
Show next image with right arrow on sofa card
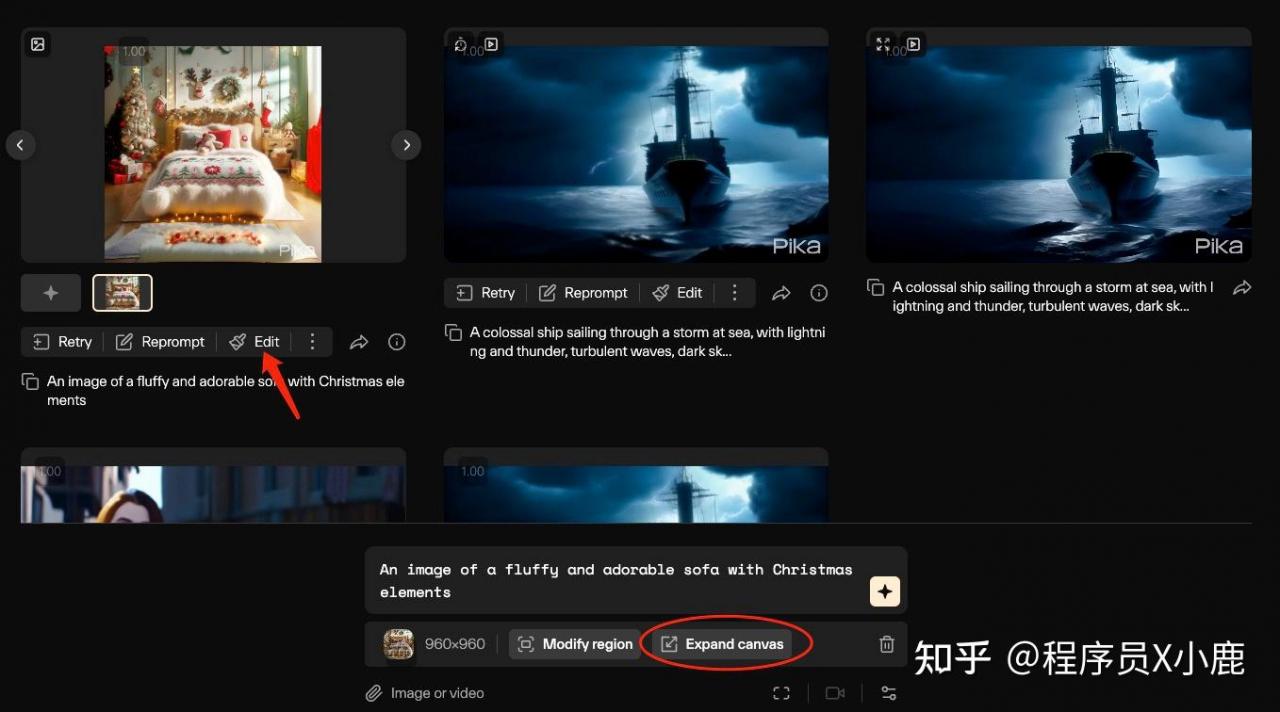pyautogui.click(x=406, y=145)
